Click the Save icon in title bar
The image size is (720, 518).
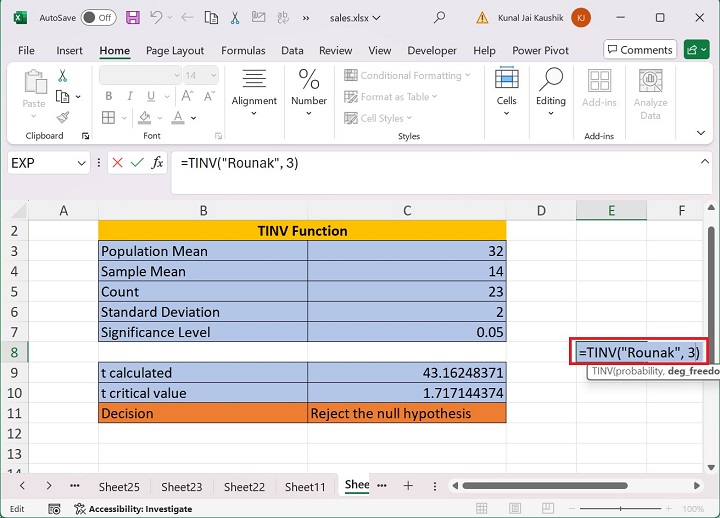[x=133, y=18]
